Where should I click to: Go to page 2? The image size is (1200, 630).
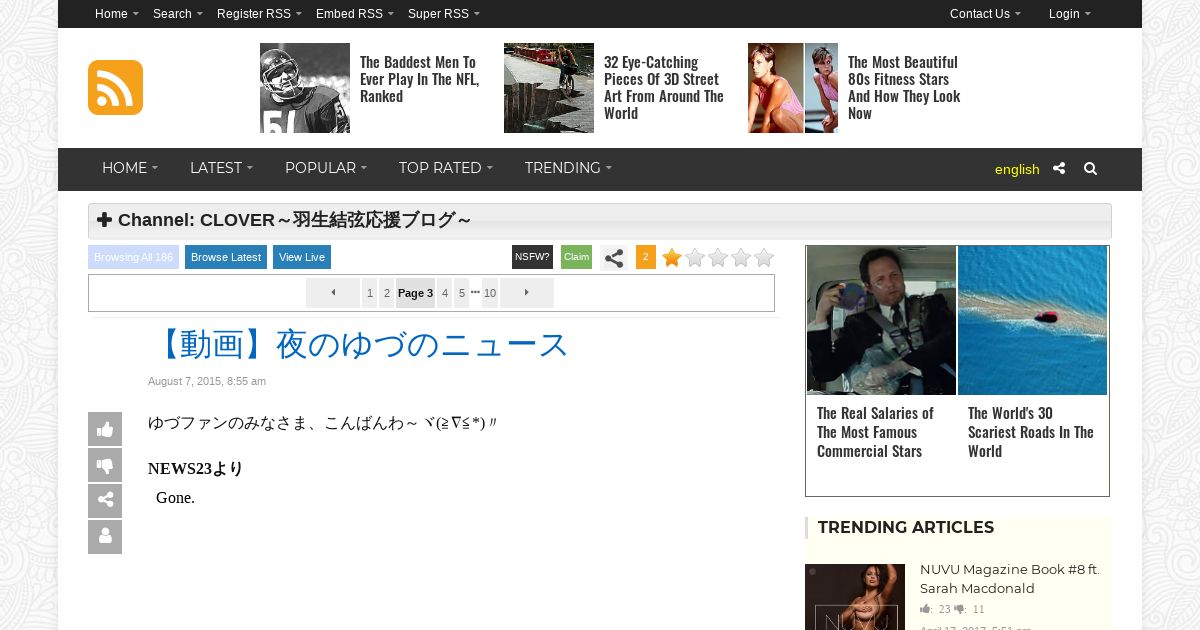pyautogui.click(x=387, y=293)
